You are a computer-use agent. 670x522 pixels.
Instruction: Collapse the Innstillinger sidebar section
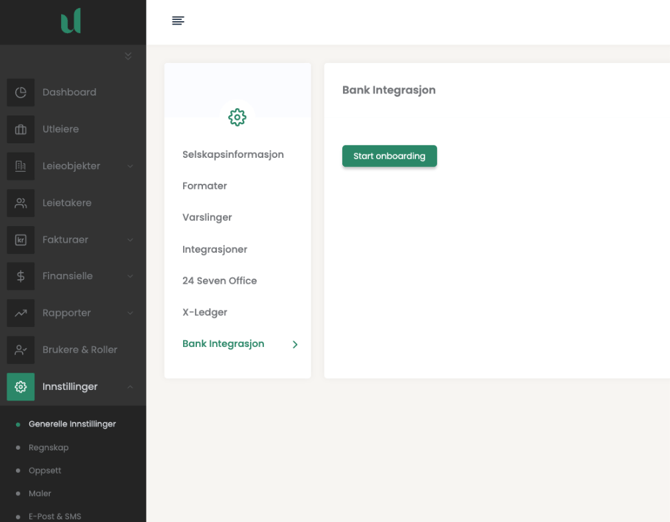(131, 387)
